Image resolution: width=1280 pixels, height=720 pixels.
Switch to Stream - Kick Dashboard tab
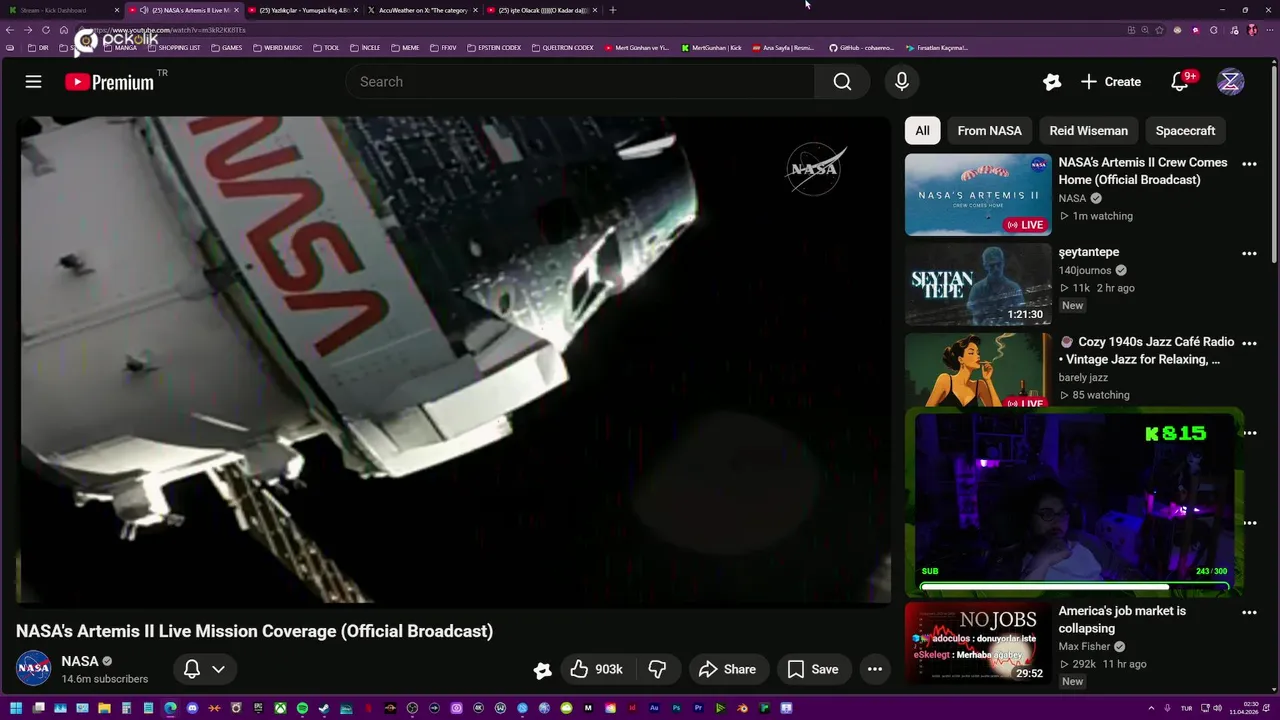click(62, 10)
